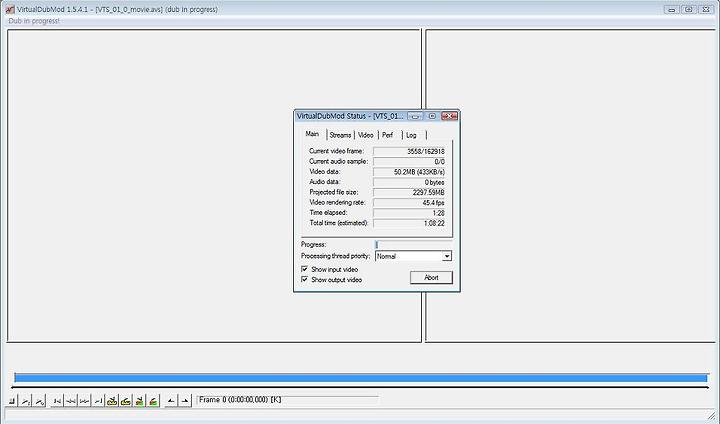This screenshot has height=424, width=720.
Task: Step one frame forward
Action: [84, 401]
